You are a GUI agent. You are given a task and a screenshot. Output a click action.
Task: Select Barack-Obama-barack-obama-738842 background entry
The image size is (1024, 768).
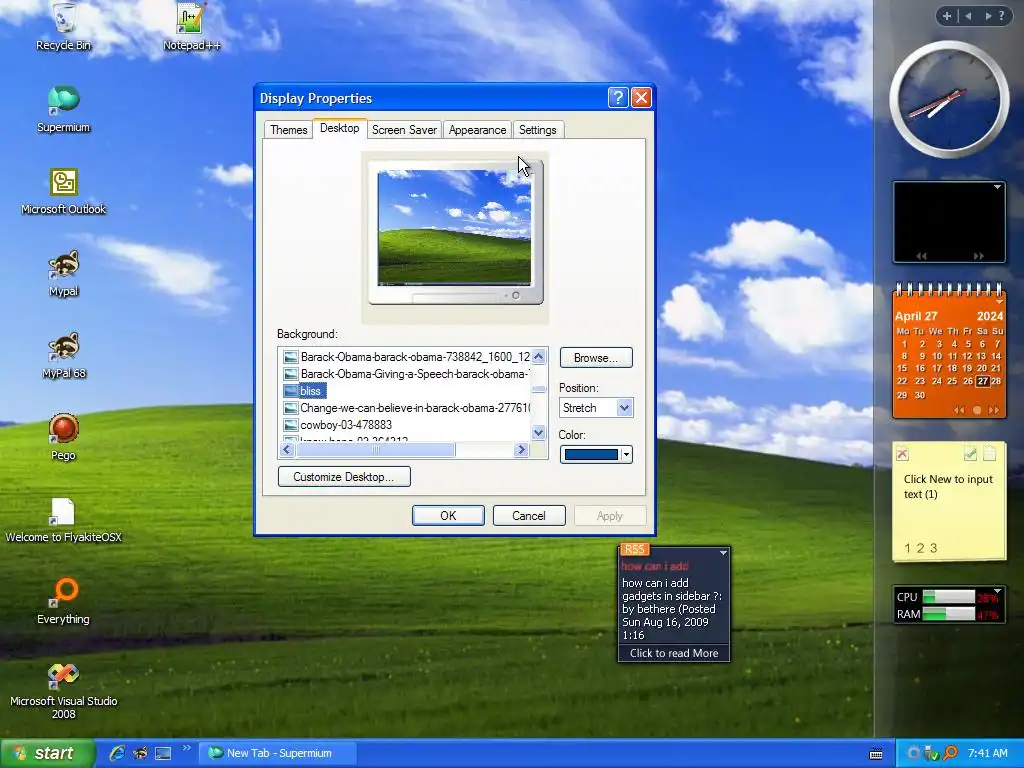point(406,357)
